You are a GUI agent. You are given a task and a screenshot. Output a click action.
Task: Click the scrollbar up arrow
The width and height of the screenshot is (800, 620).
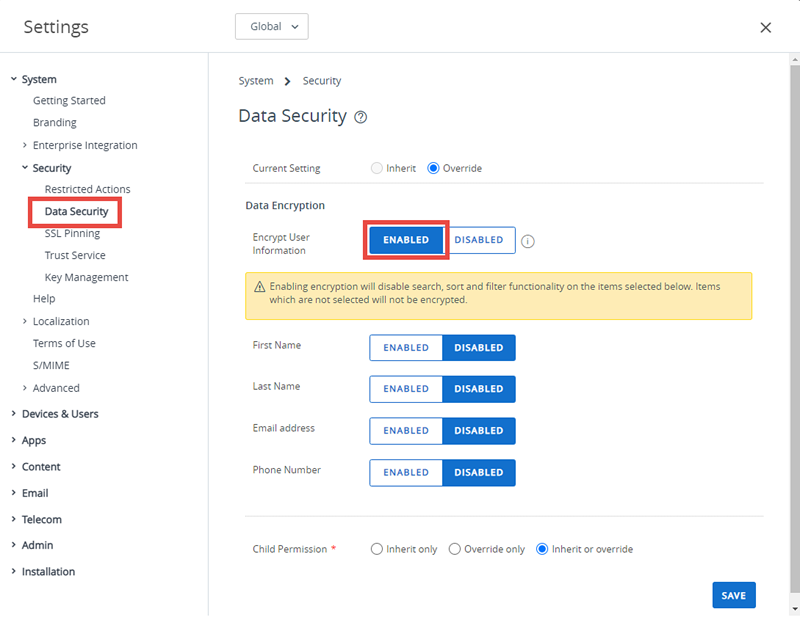(795, 60)
